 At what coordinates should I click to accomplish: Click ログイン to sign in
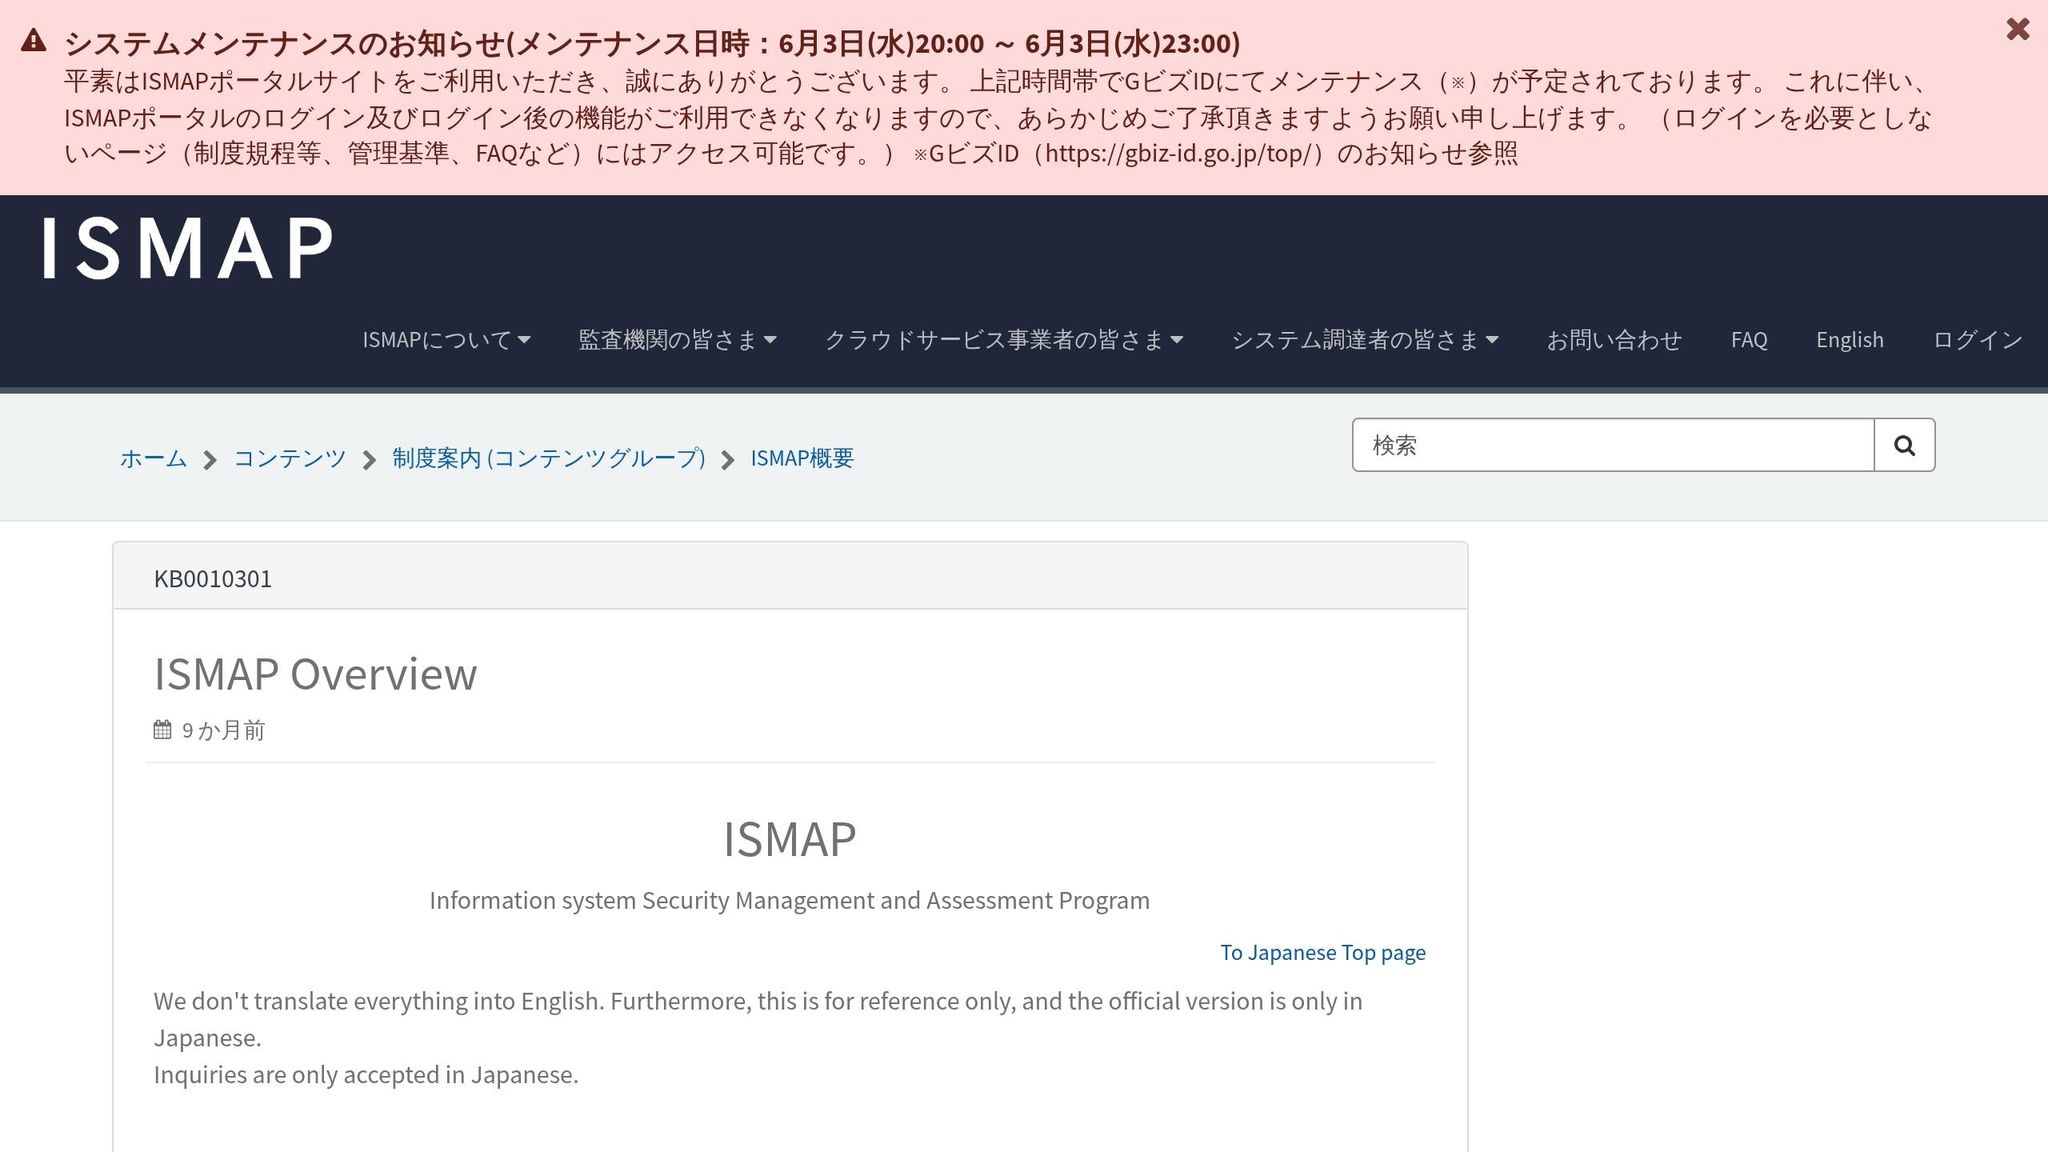(1978, 340)
